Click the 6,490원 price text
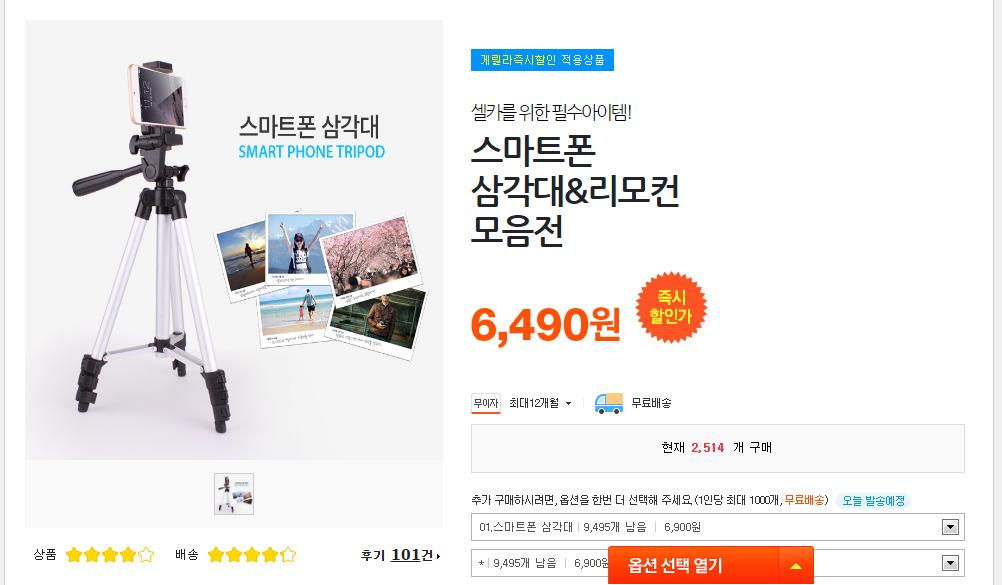The width and height of the screenshot is (1002, 585). (546, 325)
